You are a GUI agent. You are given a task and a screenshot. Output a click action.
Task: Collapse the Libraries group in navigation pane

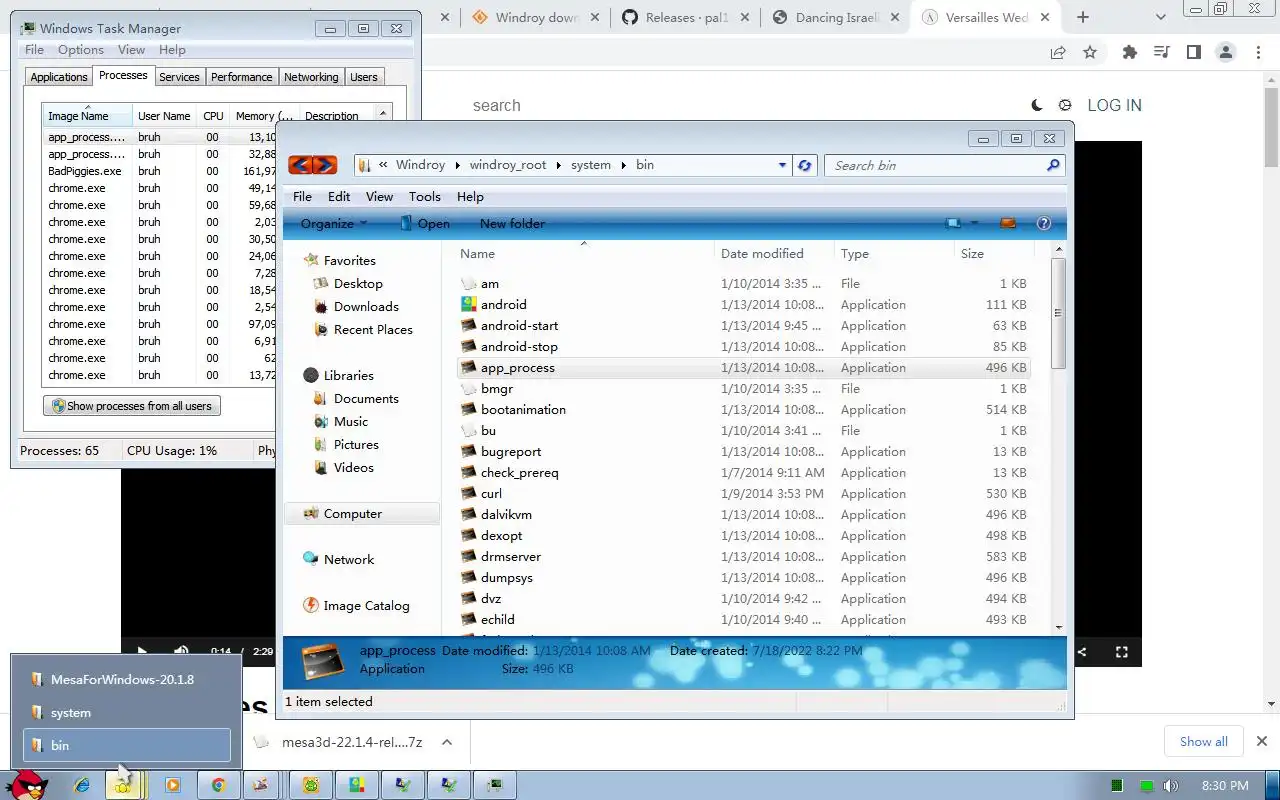(338, 375)
